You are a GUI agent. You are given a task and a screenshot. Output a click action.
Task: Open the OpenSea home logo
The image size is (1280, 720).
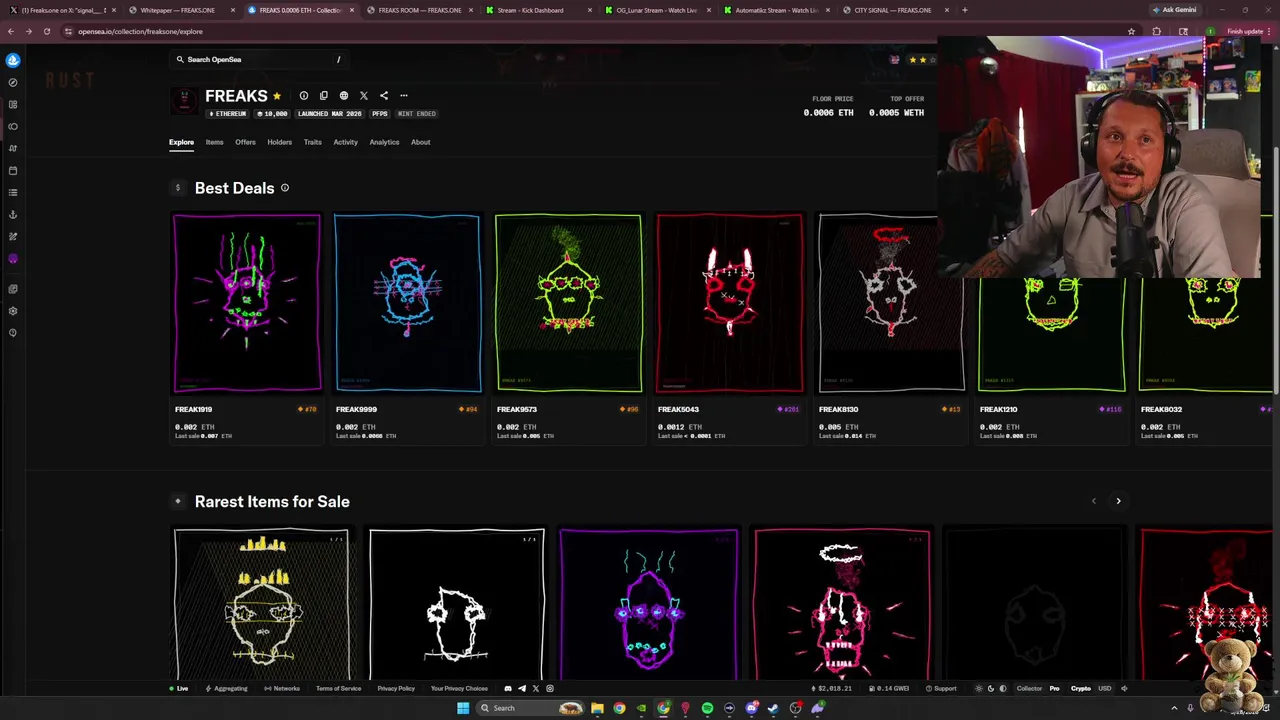[x=13, y=60]
